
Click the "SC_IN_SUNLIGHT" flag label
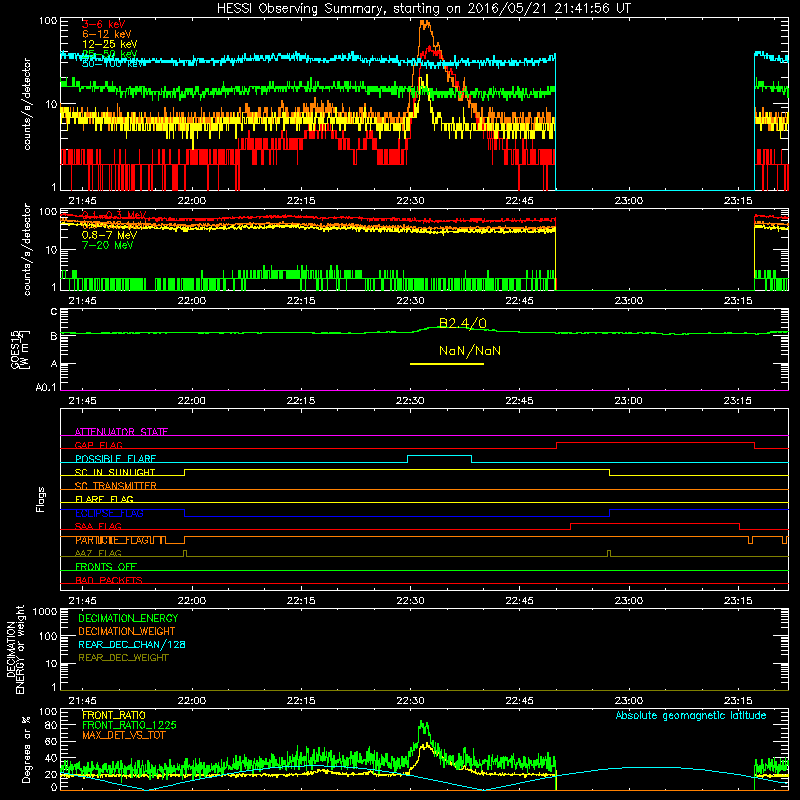(x=115, y=472)
